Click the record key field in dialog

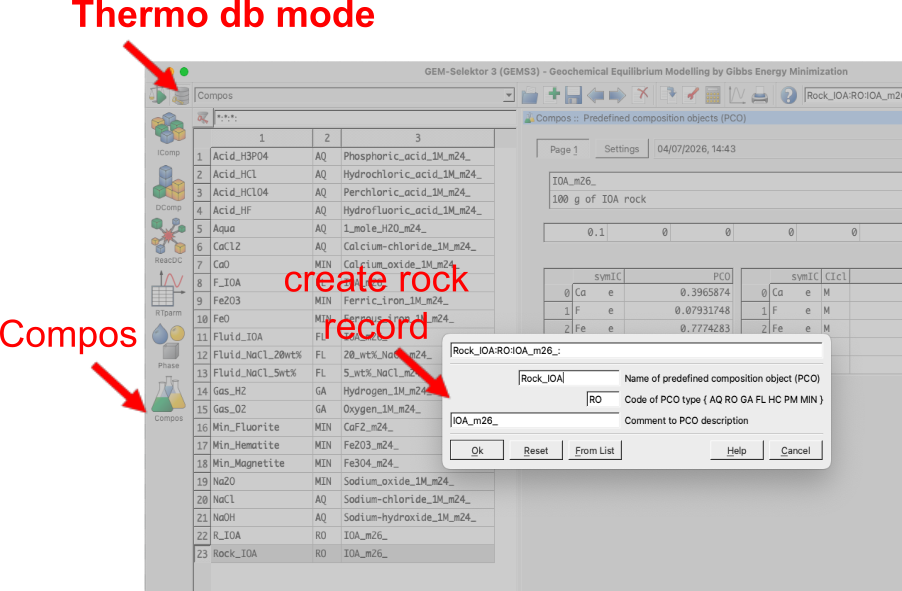pos(636,350)
